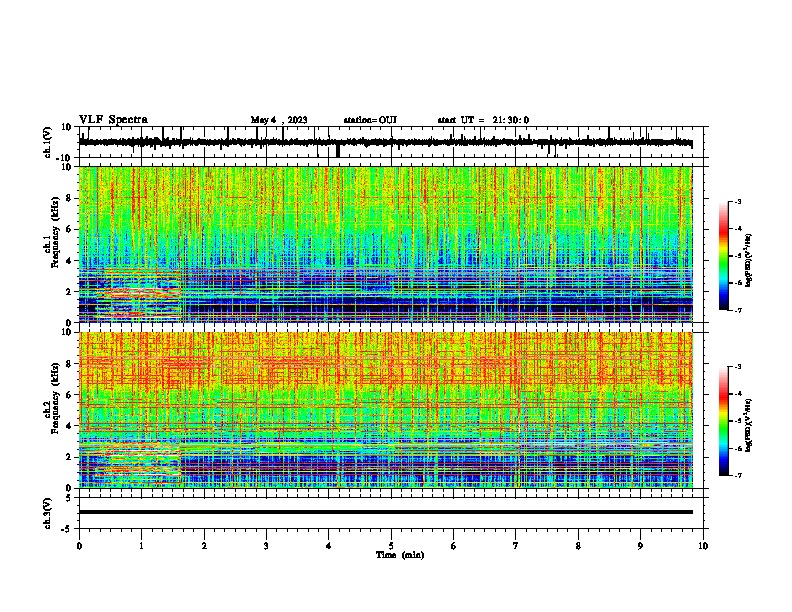Click the ch.1 voltage waveform trace
Image resolution: width=792 pixels, height=612 pixels.
coord(386,142)
